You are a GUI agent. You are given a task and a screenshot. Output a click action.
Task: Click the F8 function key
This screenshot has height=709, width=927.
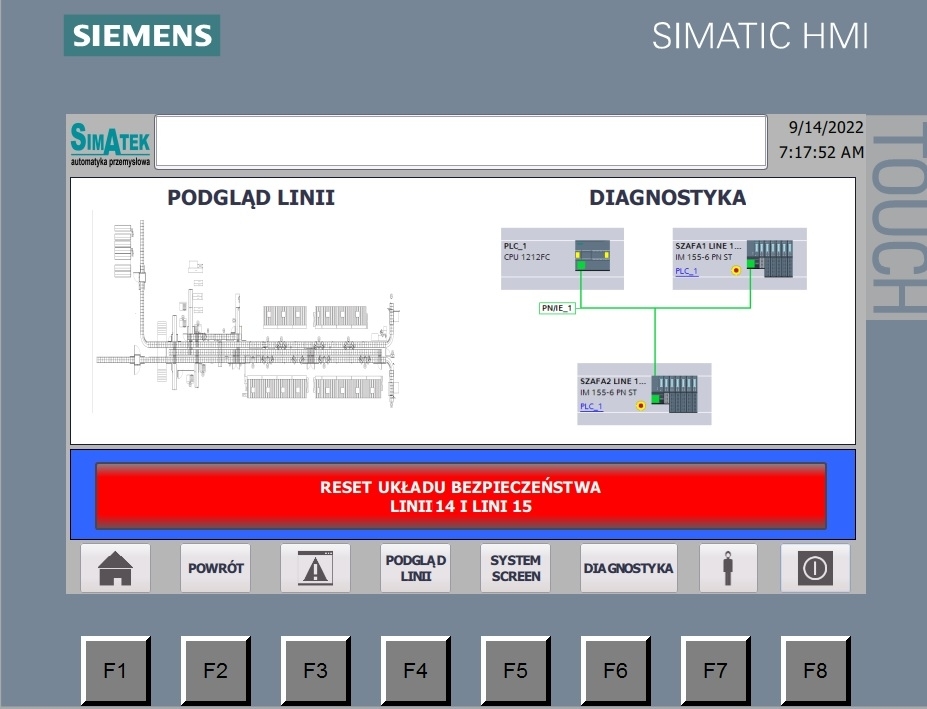click(815, 671)
